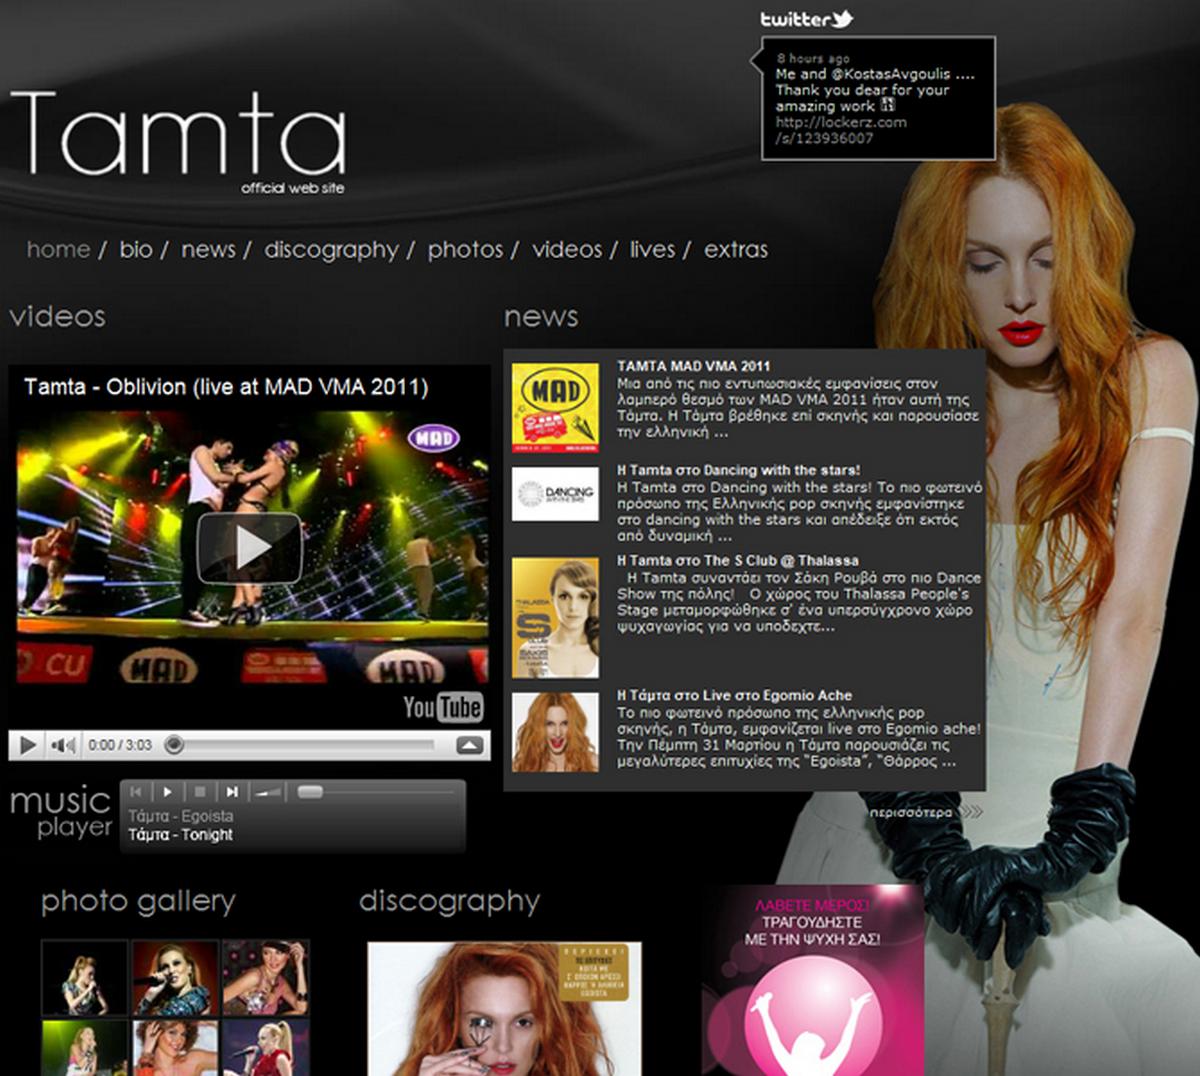Image resolution: width=1200 pixels, height=1076 pixels.
Task: Mute the video using the speaker icon
Action: tap(63, 745)
